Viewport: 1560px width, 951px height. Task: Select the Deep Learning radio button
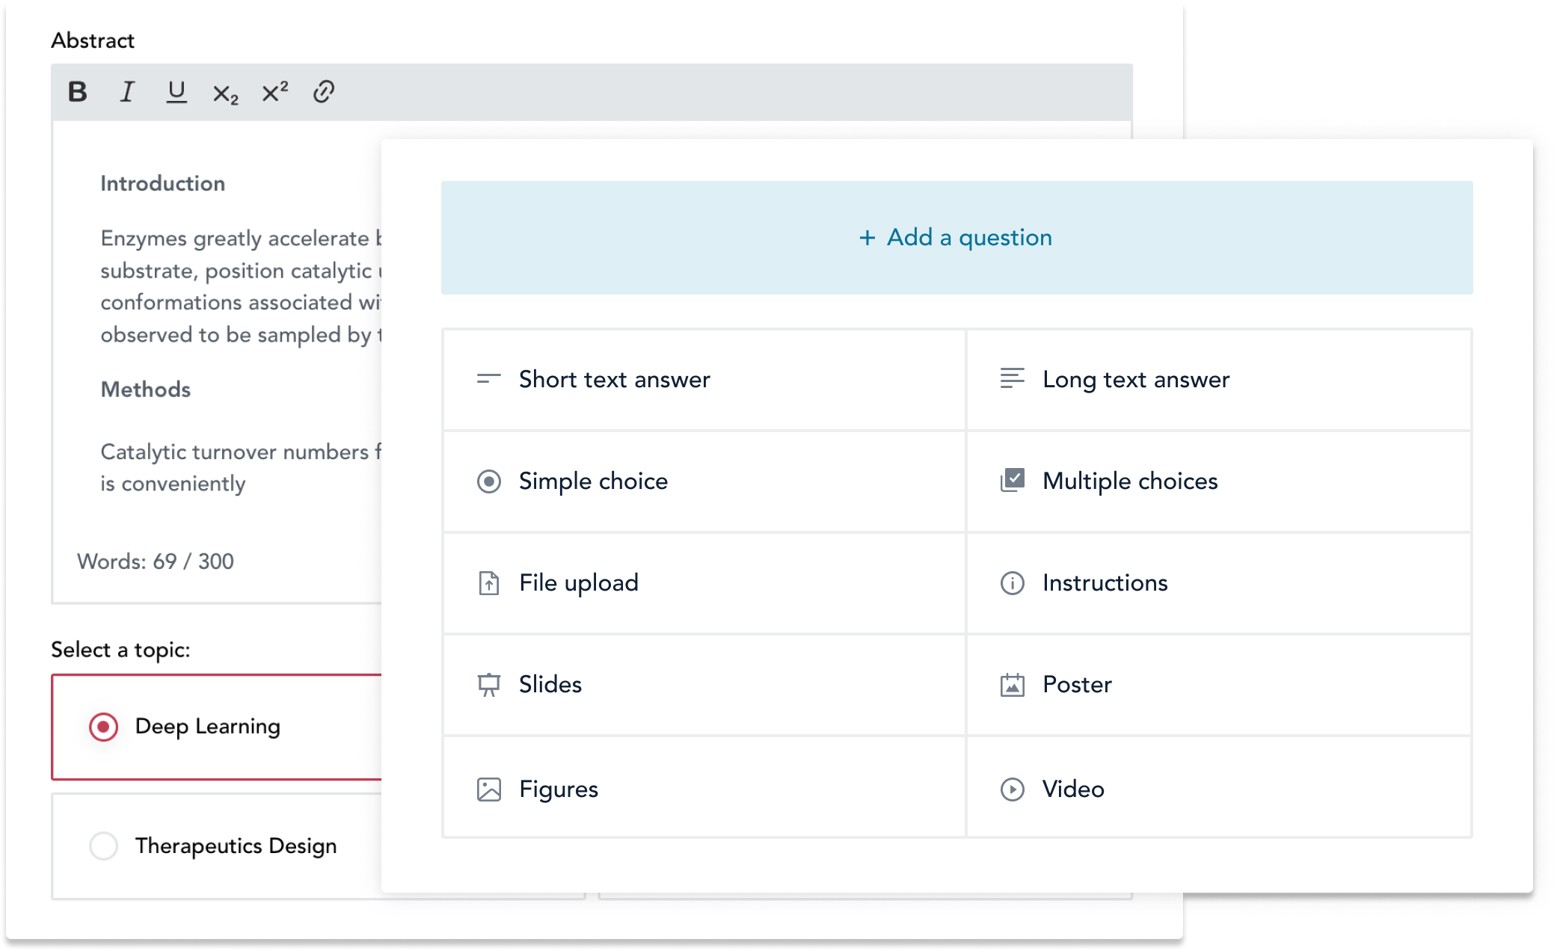(x=103, y=727)
